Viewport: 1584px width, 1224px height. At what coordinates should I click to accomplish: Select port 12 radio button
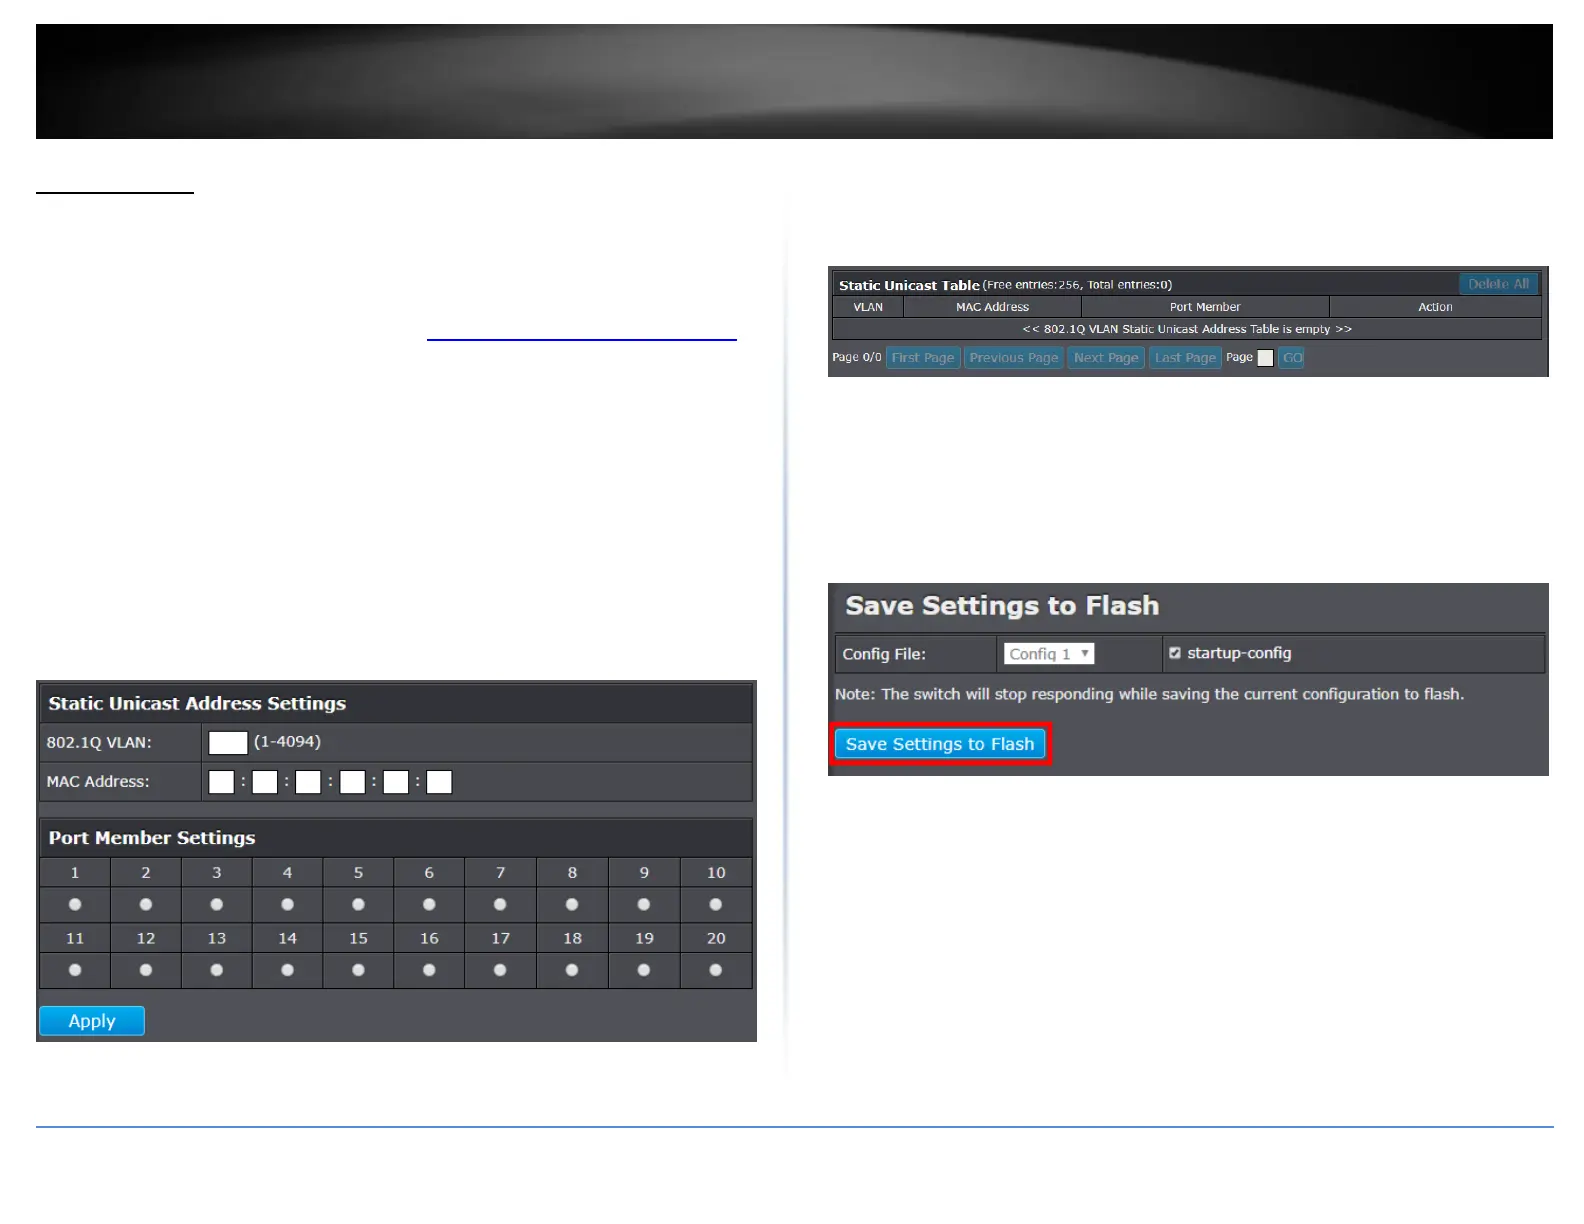coord(146,970)
